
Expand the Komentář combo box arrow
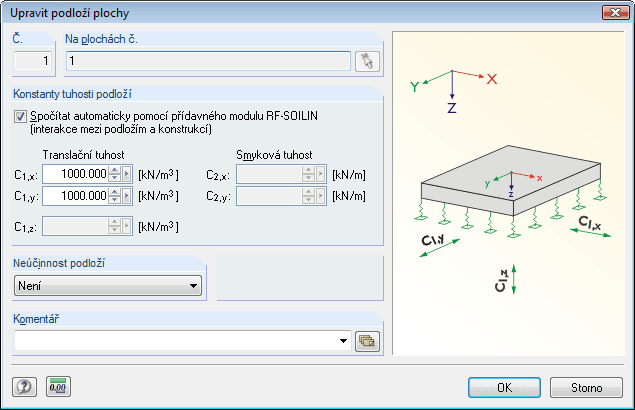(343, 341)
